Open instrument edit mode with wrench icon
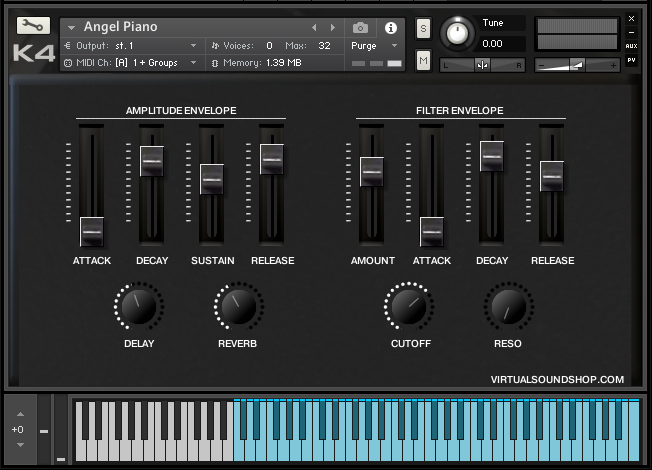 33,26
